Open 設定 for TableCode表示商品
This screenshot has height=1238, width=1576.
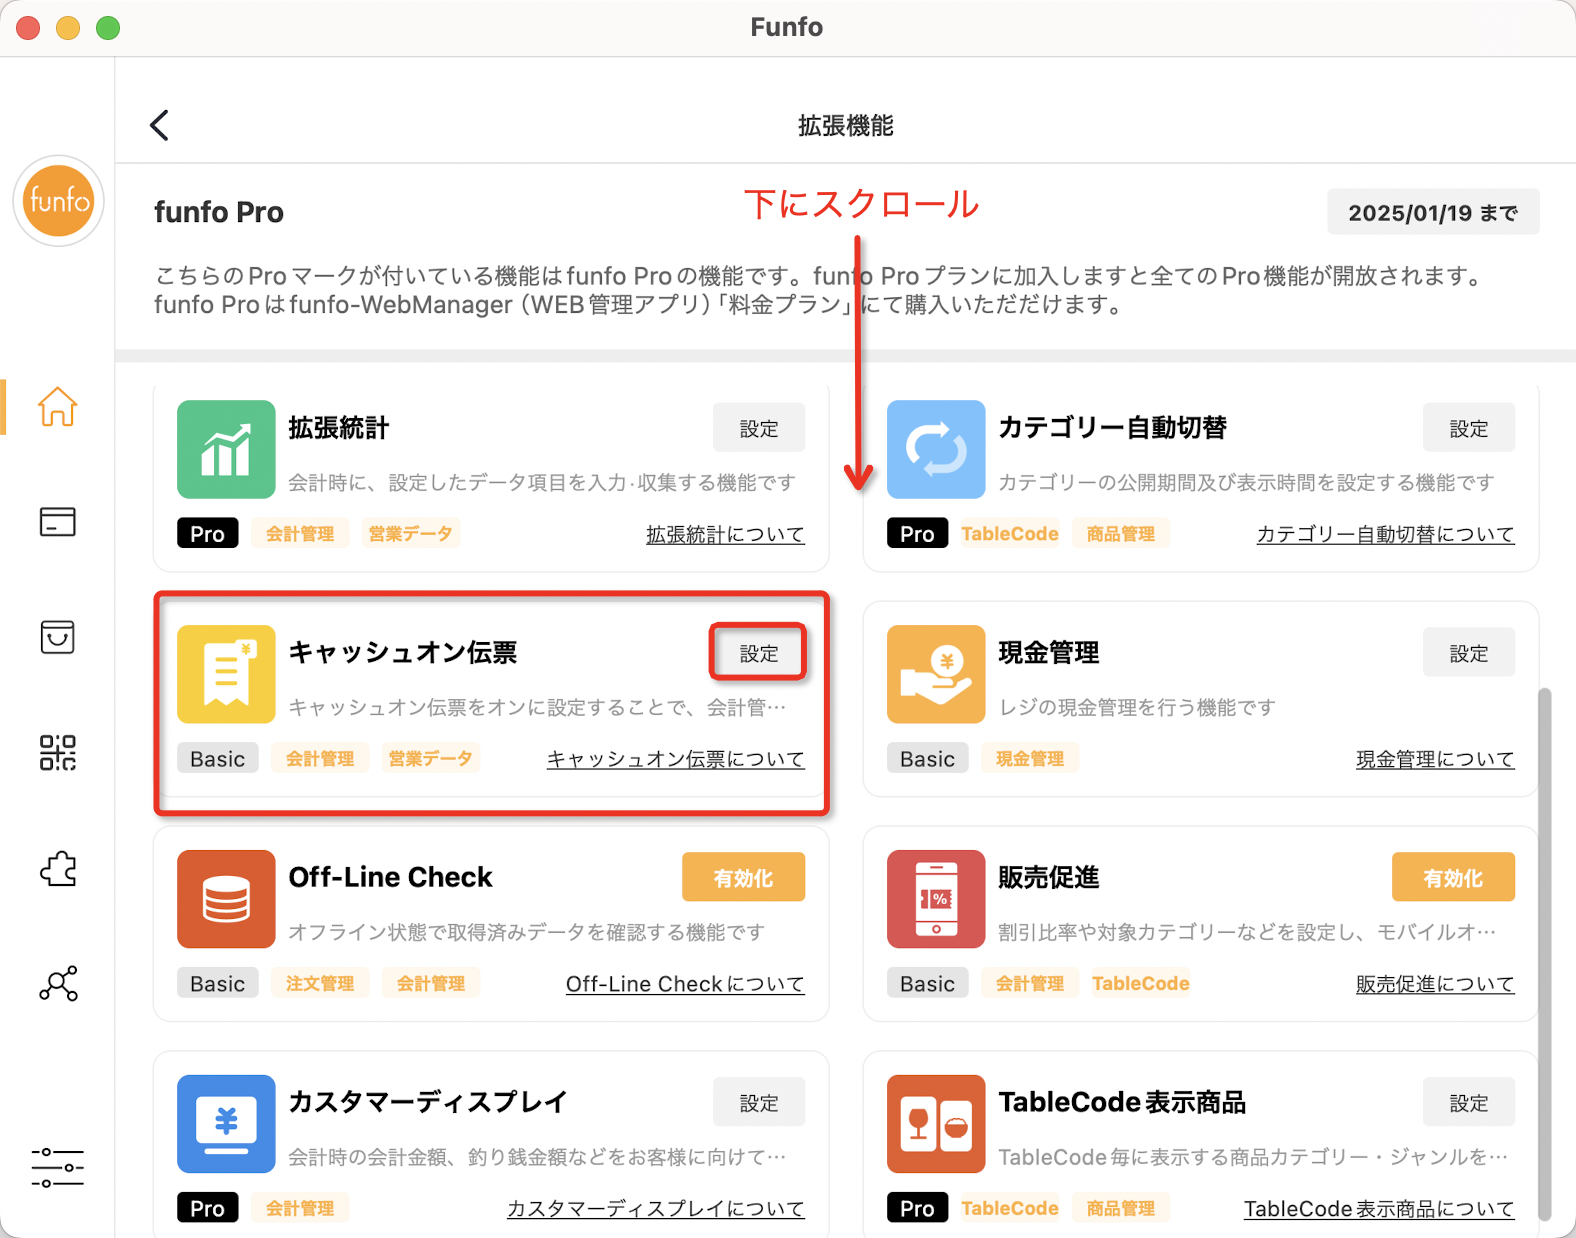coord(1469,1102)
